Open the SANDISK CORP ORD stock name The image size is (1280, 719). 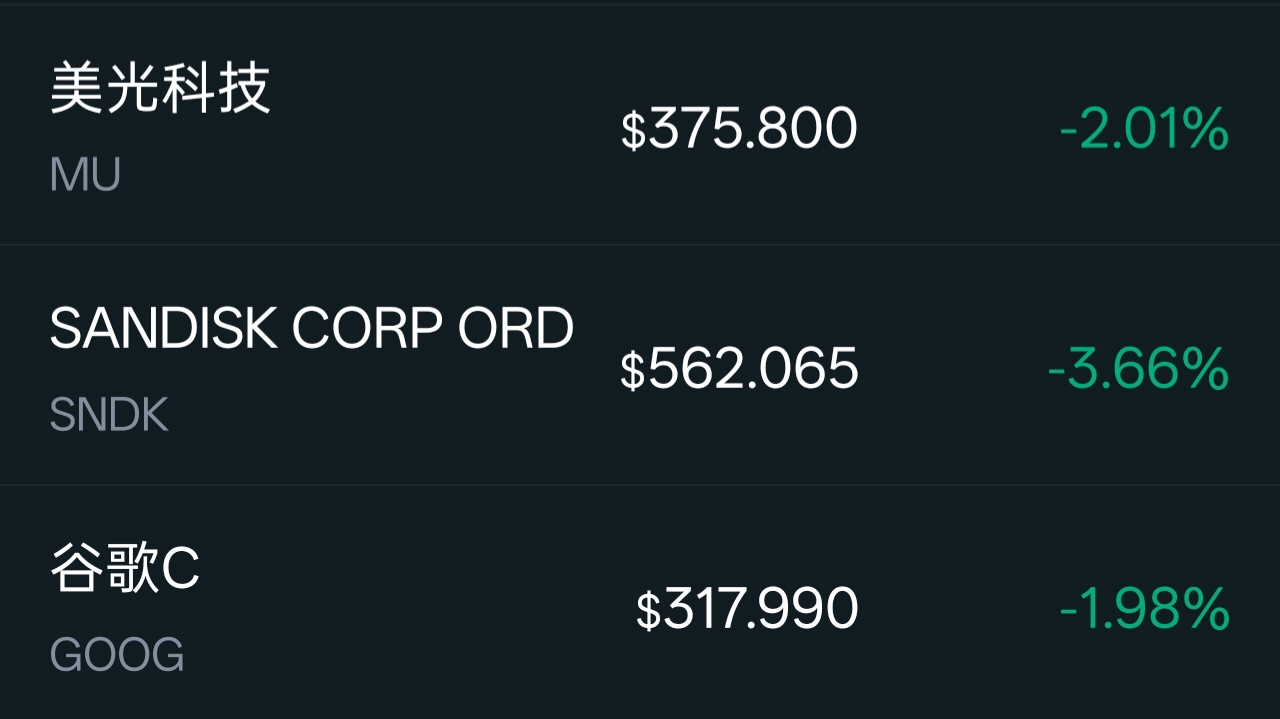click(311, 328)
